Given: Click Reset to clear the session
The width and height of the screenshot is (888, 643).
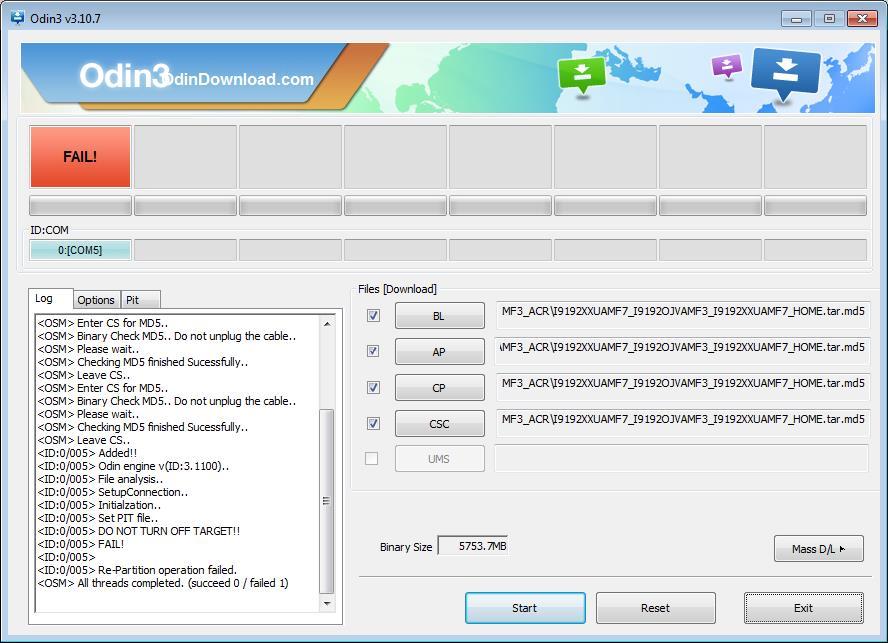Looking at the screenshot, I should (x=655, y=608).
